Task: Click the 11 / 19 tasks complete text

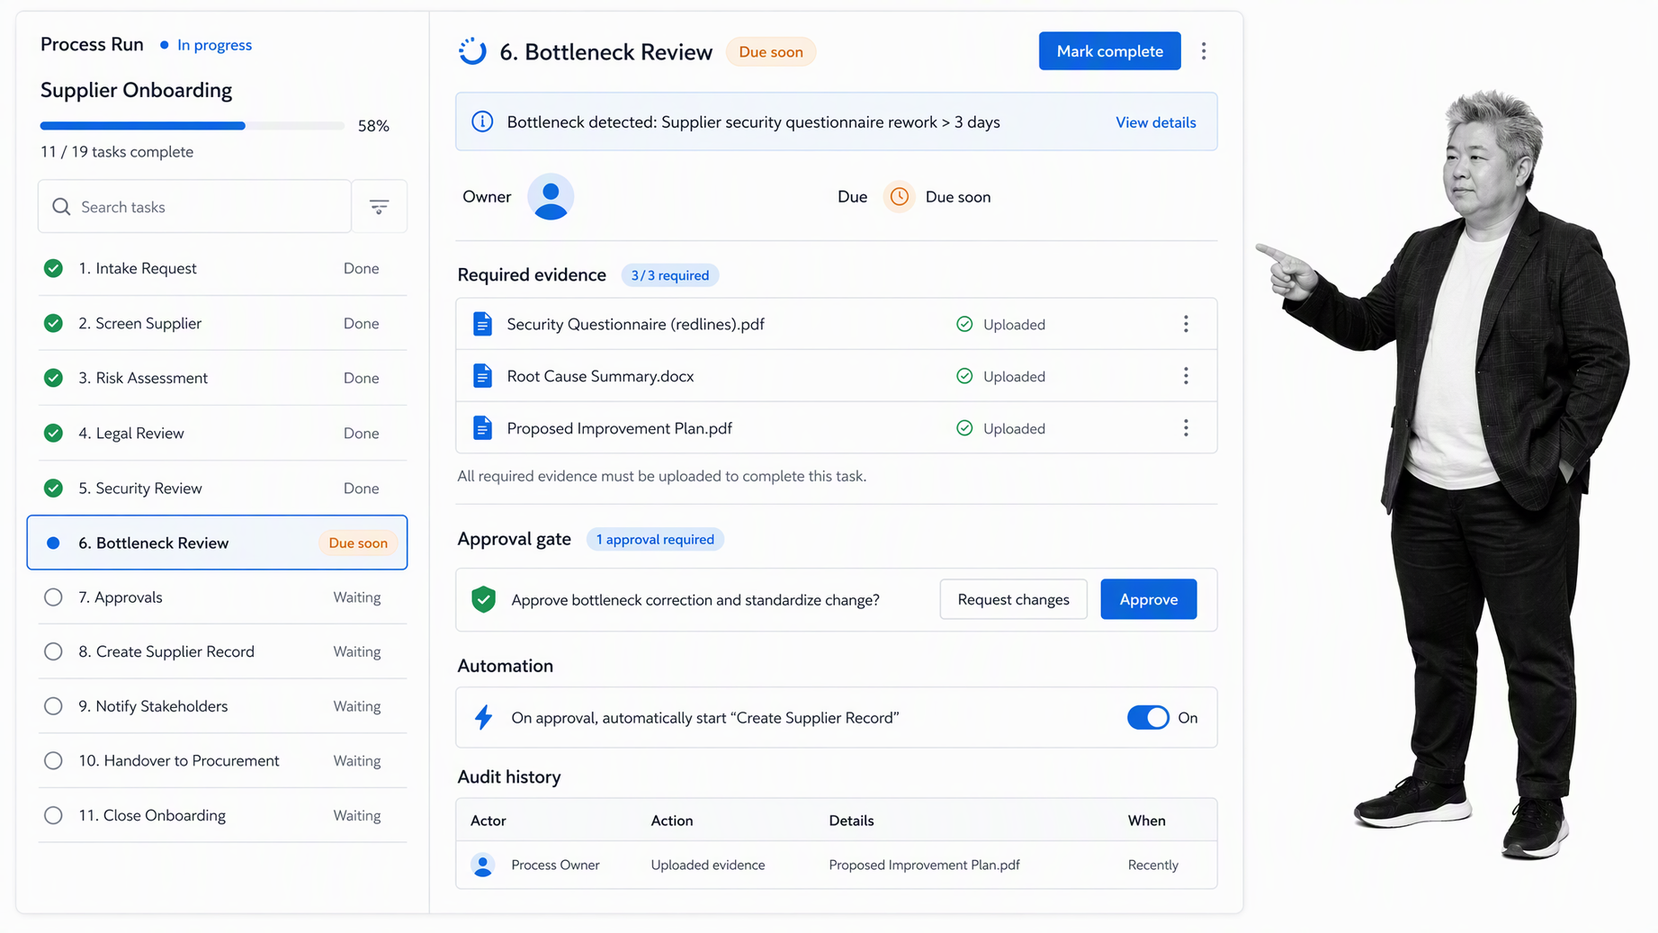Action: point(117,152)
